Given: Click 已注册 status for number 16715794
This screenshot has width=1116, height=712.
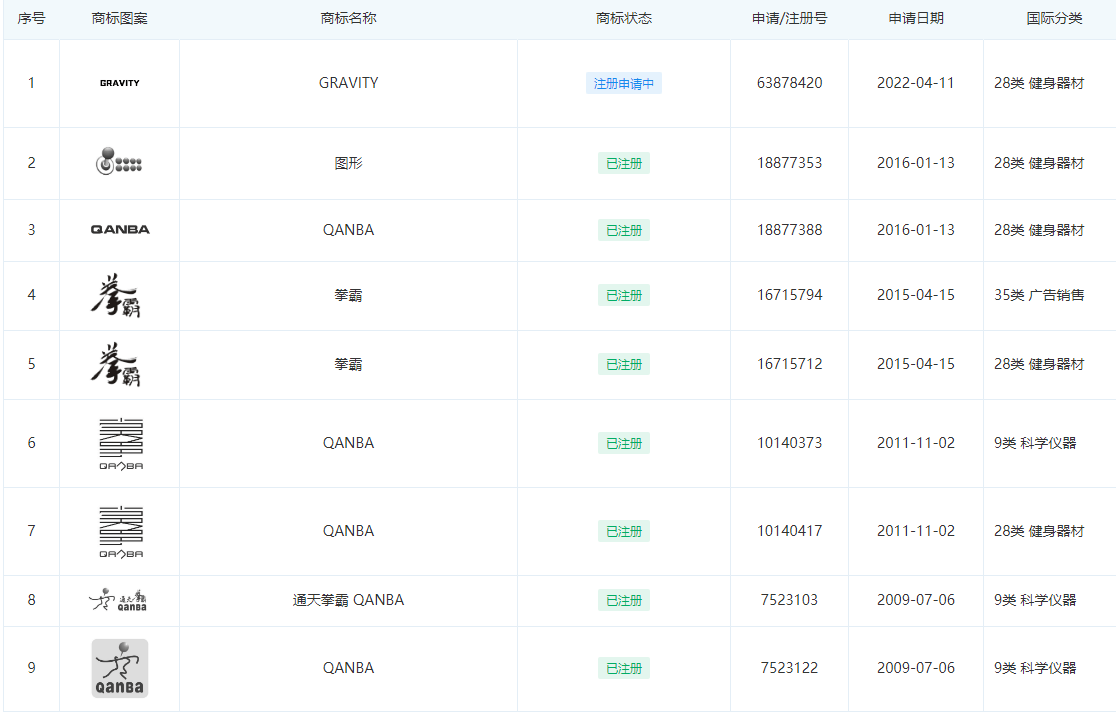Looking at the screenshot, I should [x=624, y=295].
